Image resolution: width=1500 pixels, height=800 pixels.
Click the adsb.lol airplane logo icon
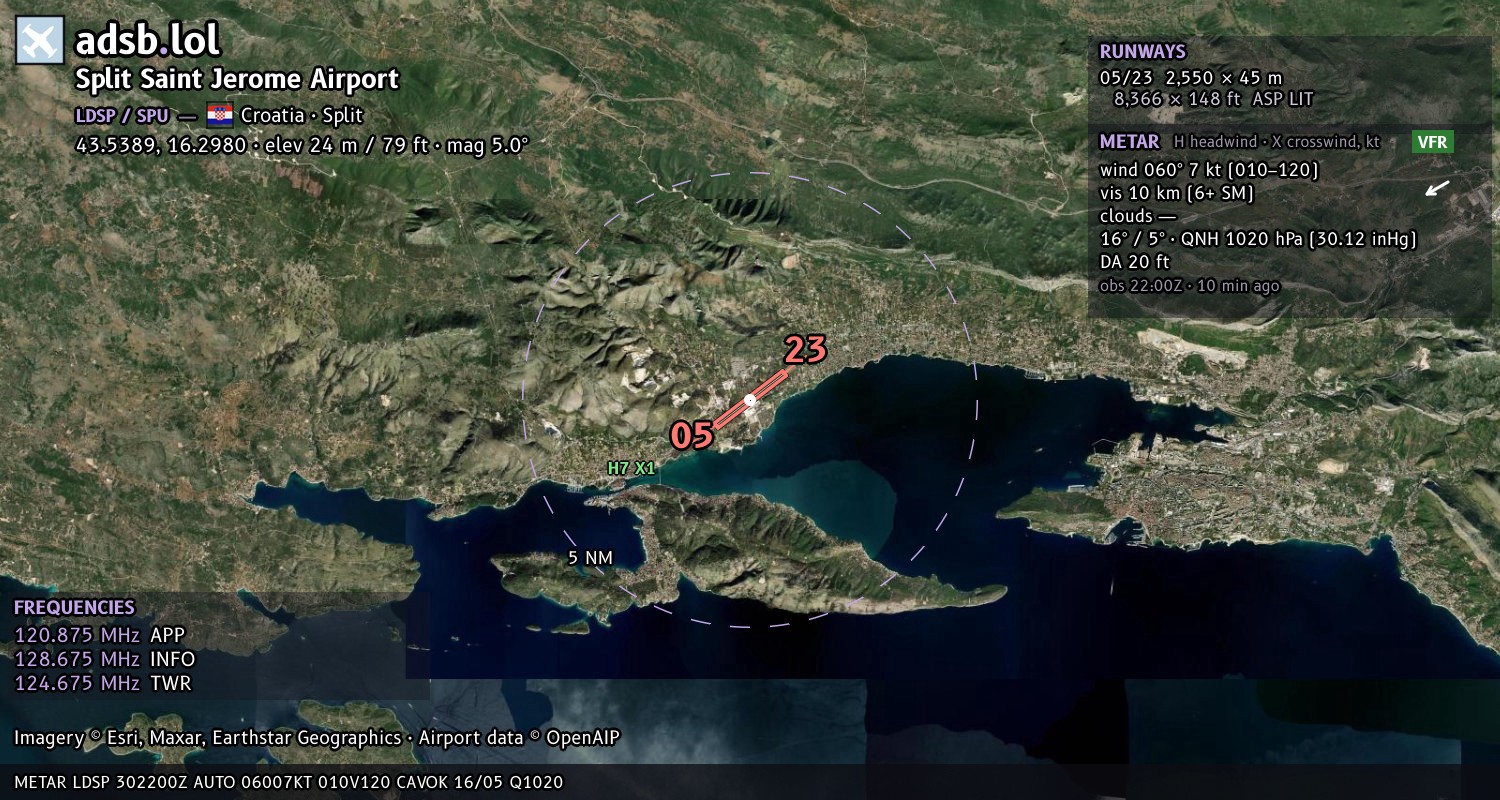point(40,41)
